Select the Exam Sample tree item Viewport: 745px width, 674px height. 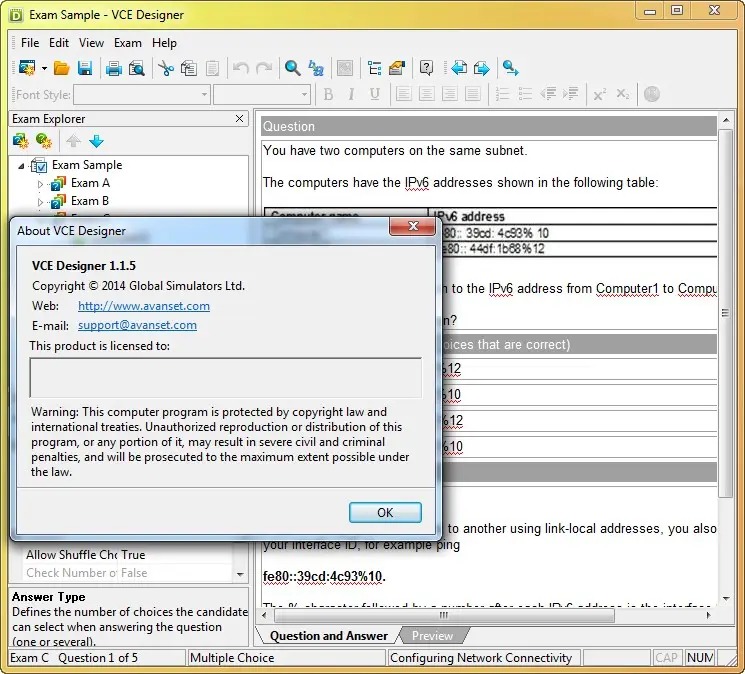point(87,165)
